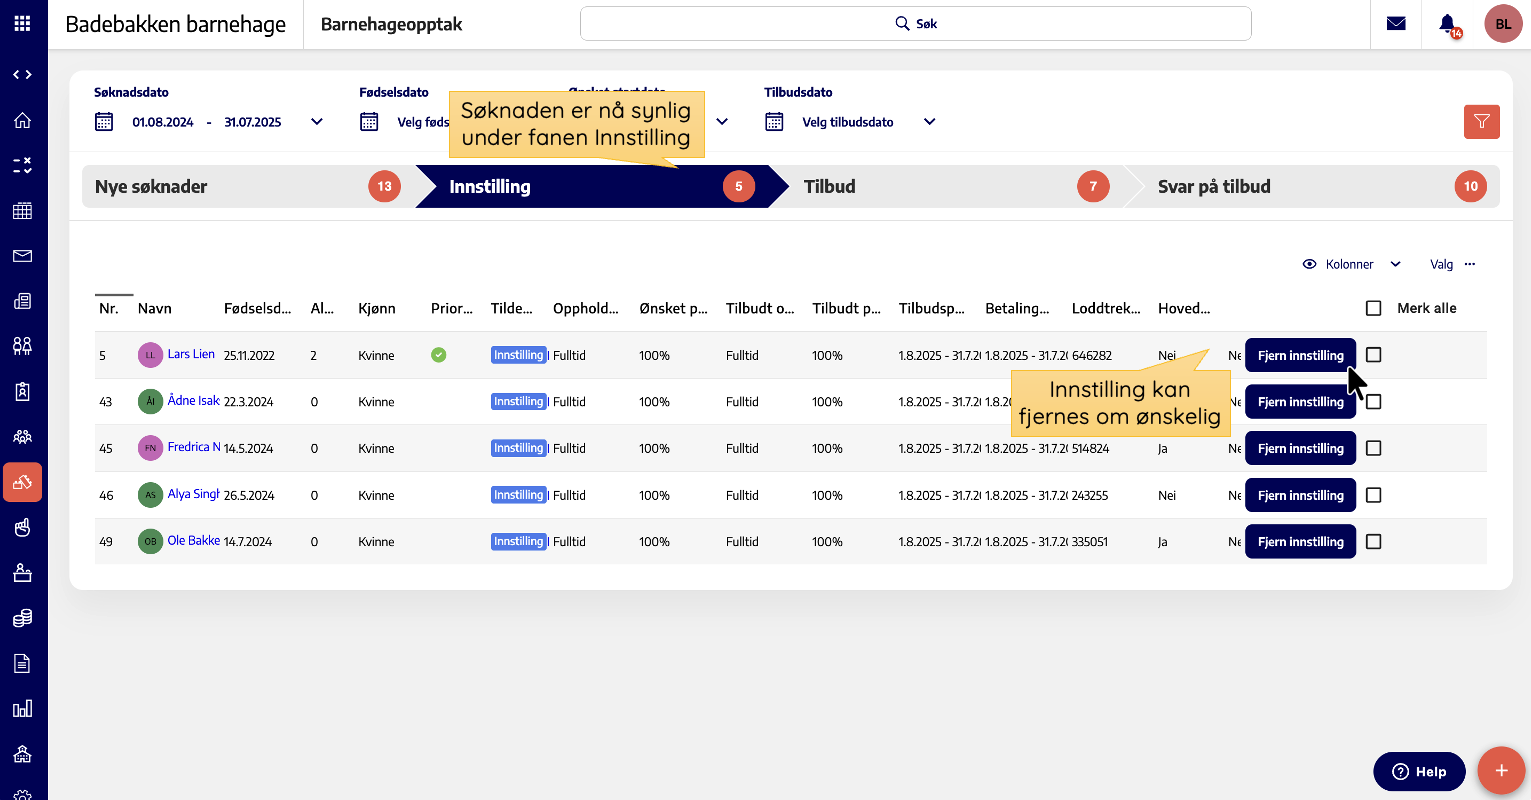
Task: Tick the checkbox for Ole Bakke row
Action: 1374,542
